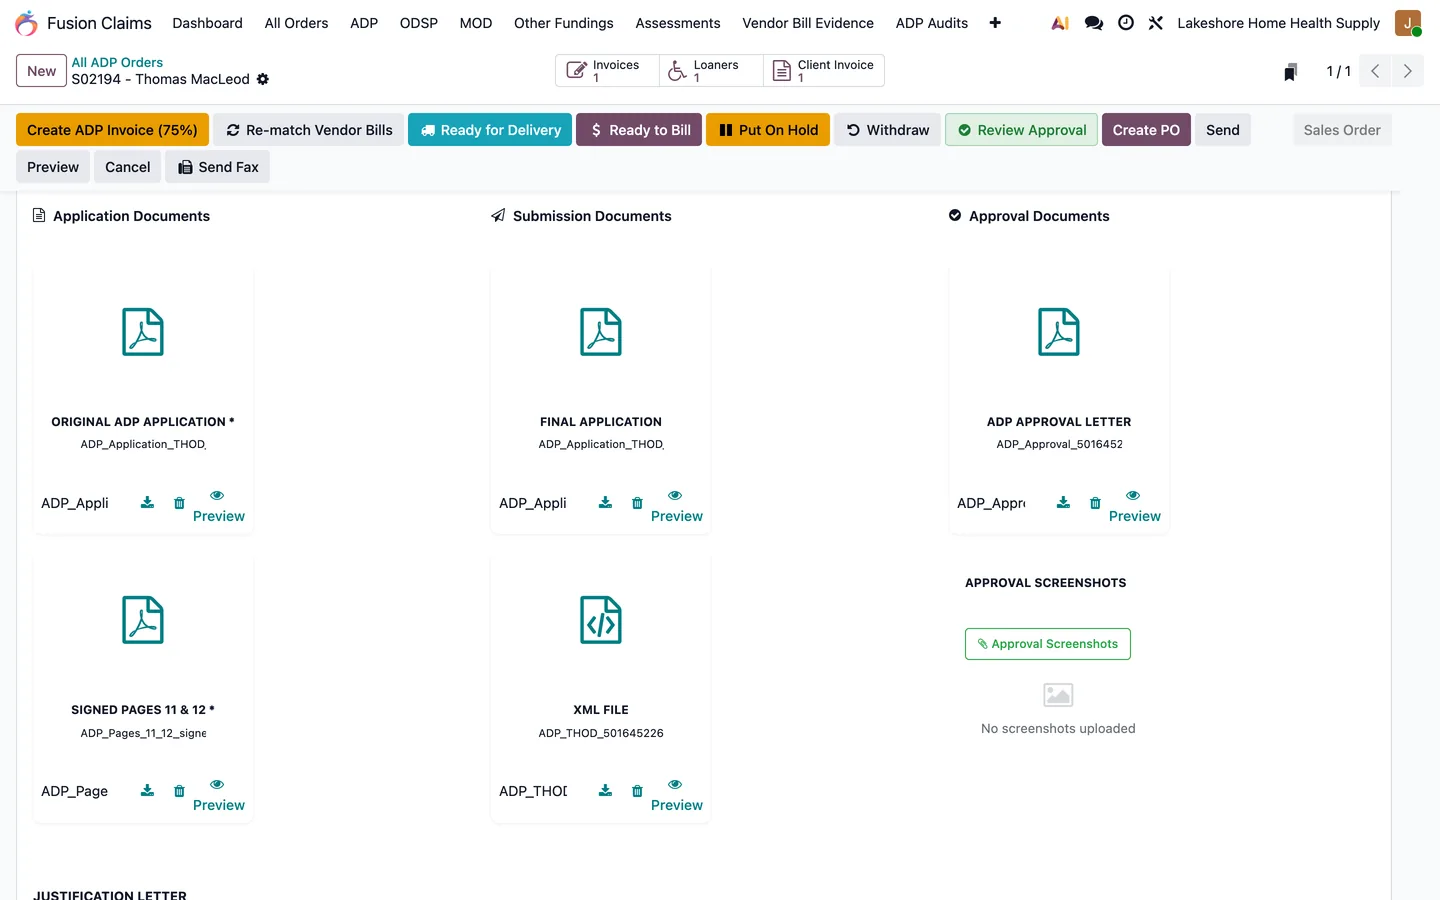Screen dimensions: 1440x900
Task: Preview the Signed Pages 11 & 12
Action: [218, 796]
